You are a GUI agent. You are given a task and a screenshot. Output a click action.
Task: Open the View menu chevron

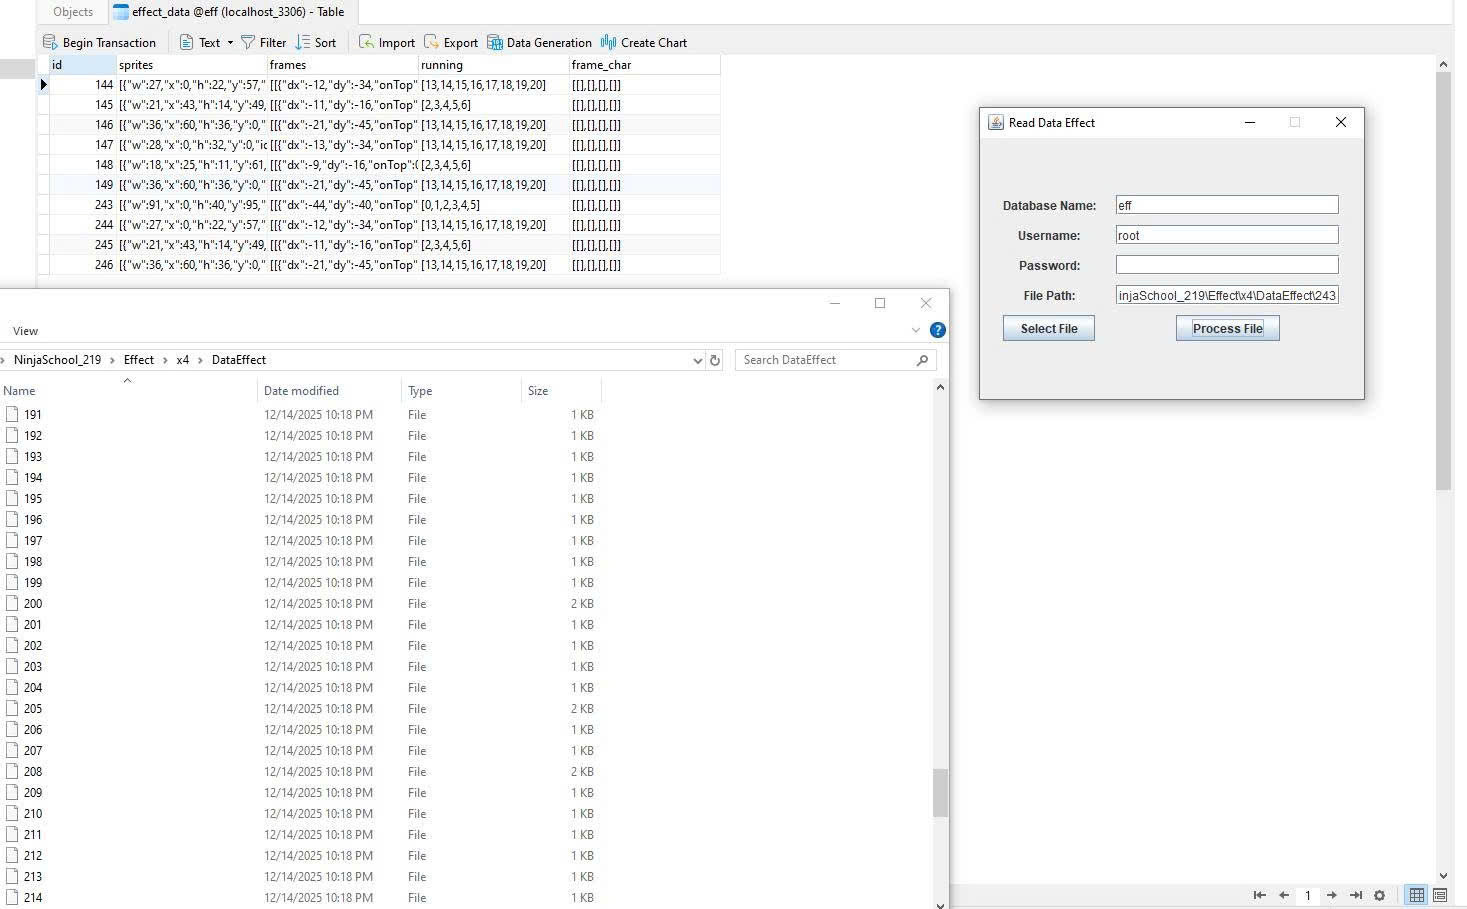click(916, 329)
